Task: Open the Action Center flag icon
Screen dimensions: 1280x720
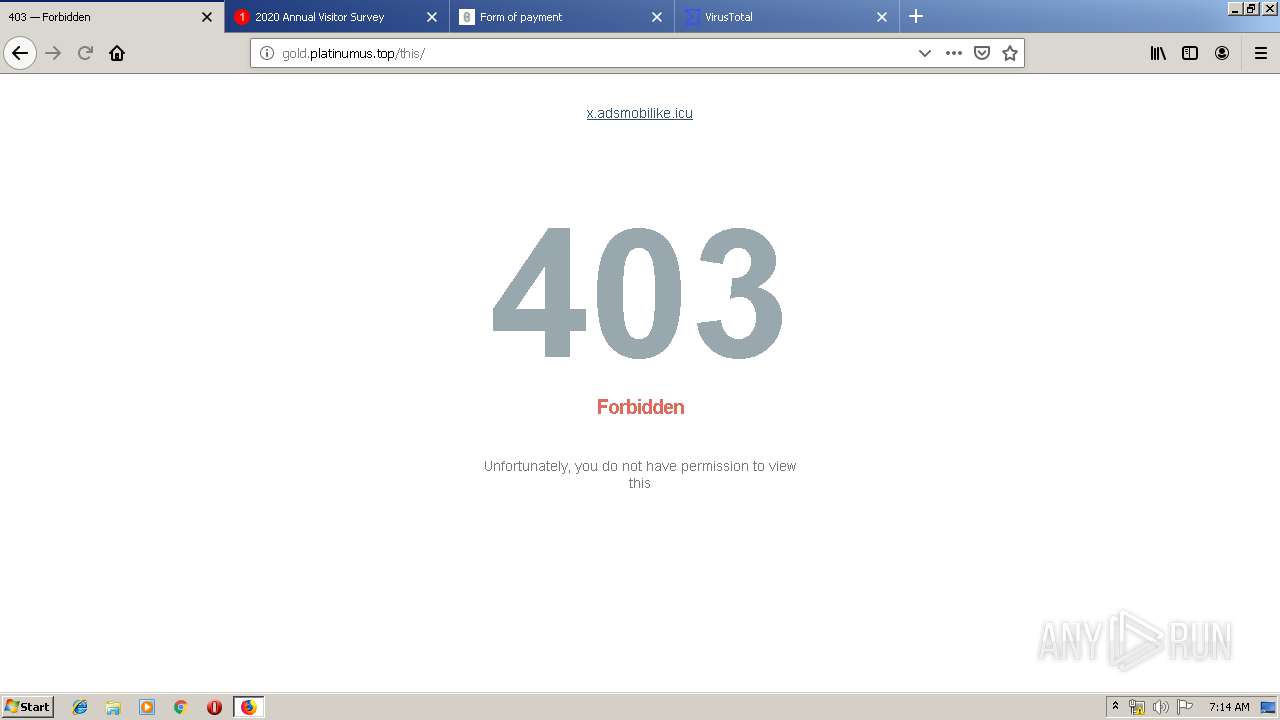Action: [1185, 707]
